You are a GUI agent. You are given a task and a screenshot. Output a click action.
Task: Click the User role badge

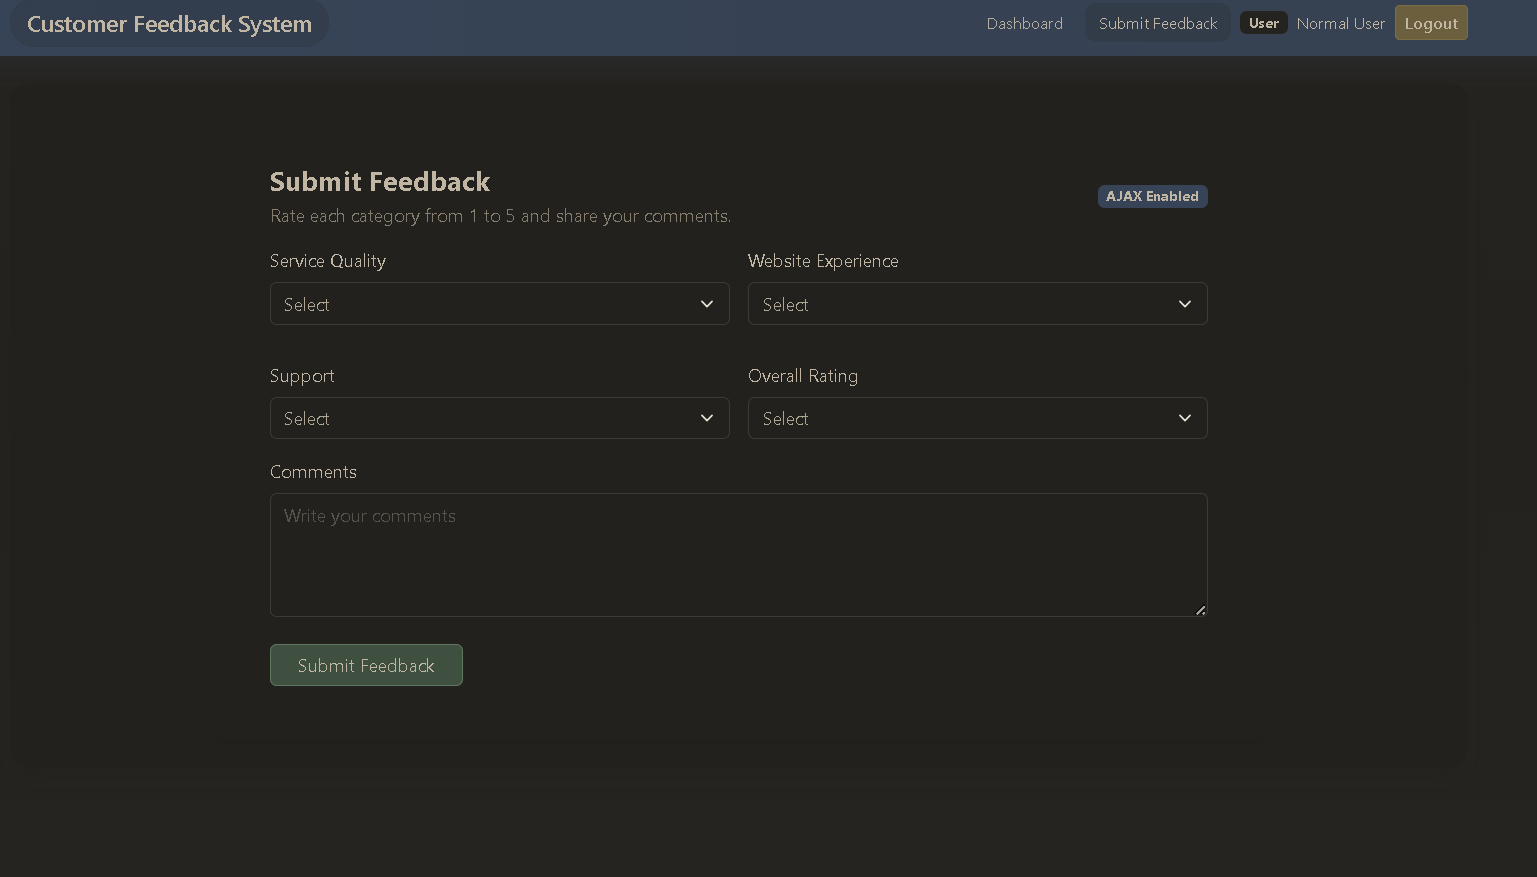click(x=1264, y=23)
